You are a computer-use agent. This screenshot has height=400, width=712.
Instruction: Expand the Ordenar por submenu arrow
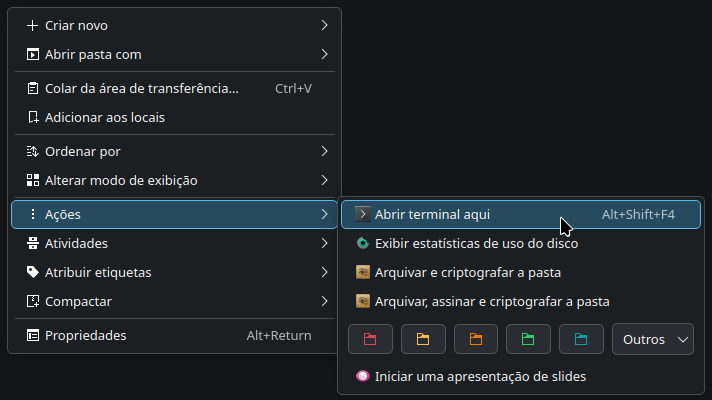click(x=324, y=152)
